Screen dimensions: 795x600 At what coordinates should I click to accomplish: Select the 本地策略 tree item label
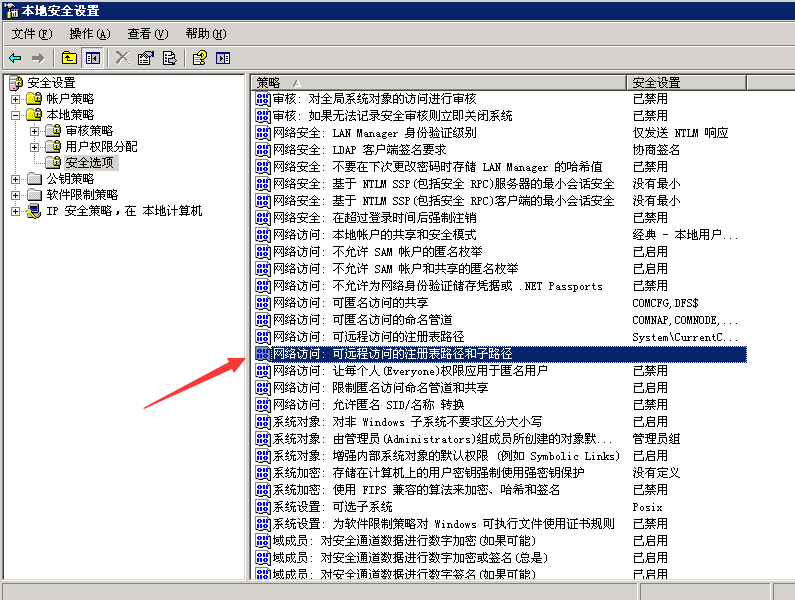pyautogui.click(x=70, y=115)
